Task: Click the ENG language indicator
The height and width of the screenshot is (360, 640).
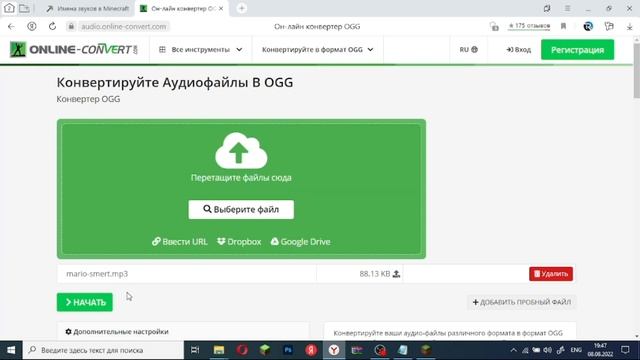Action: pyautogui.click(x=576, y=350)
